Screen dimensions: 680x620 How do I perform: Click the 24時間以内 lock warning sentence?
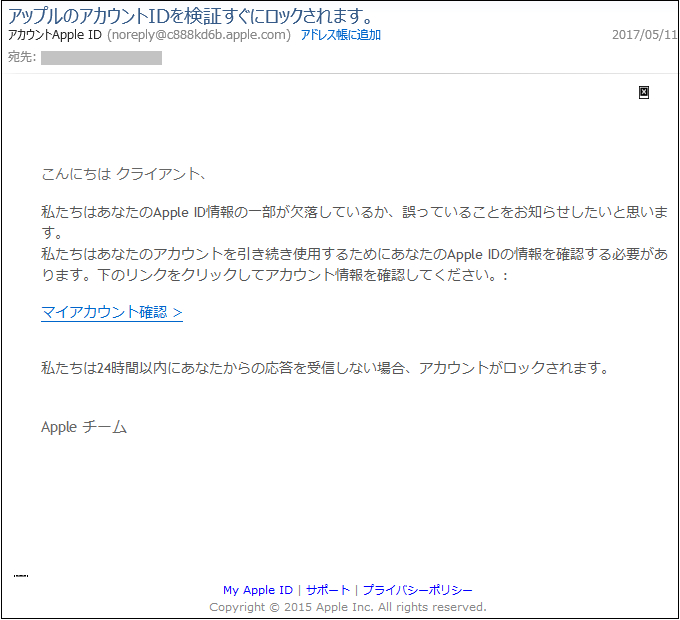click(x=325, y=368)
